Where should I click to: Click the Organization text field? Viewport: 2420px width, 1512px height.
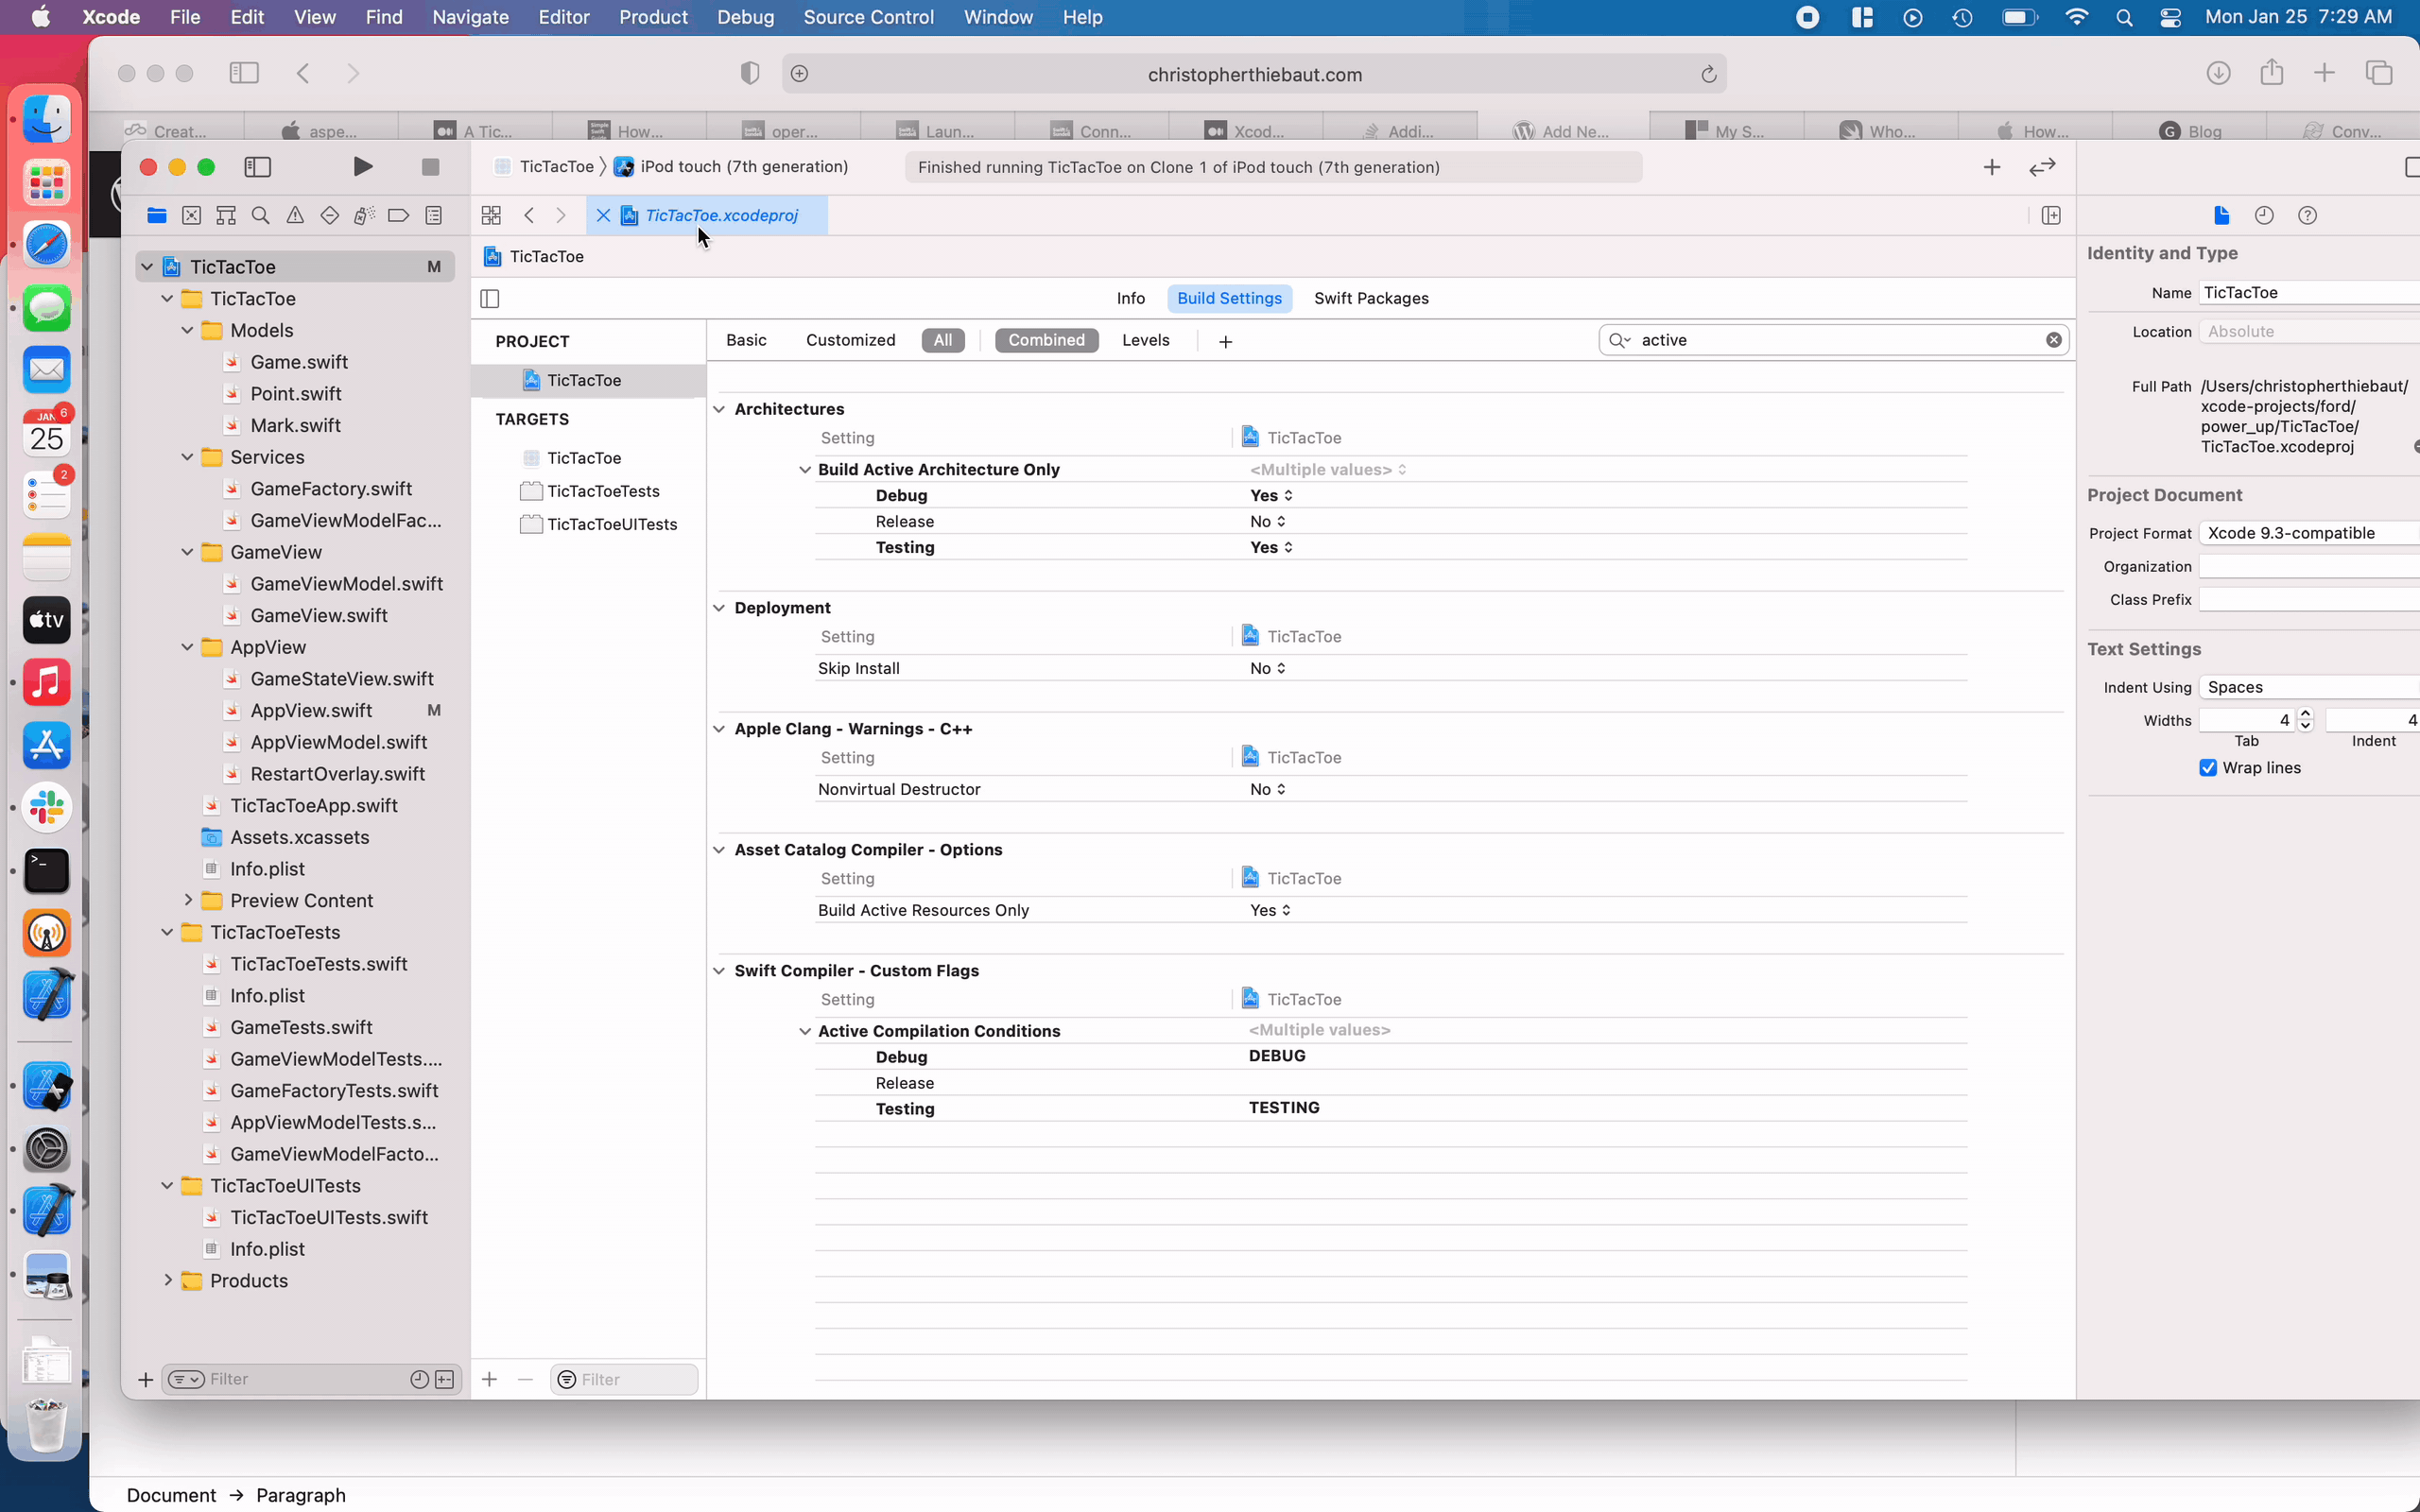click(x=2308, y=567)
